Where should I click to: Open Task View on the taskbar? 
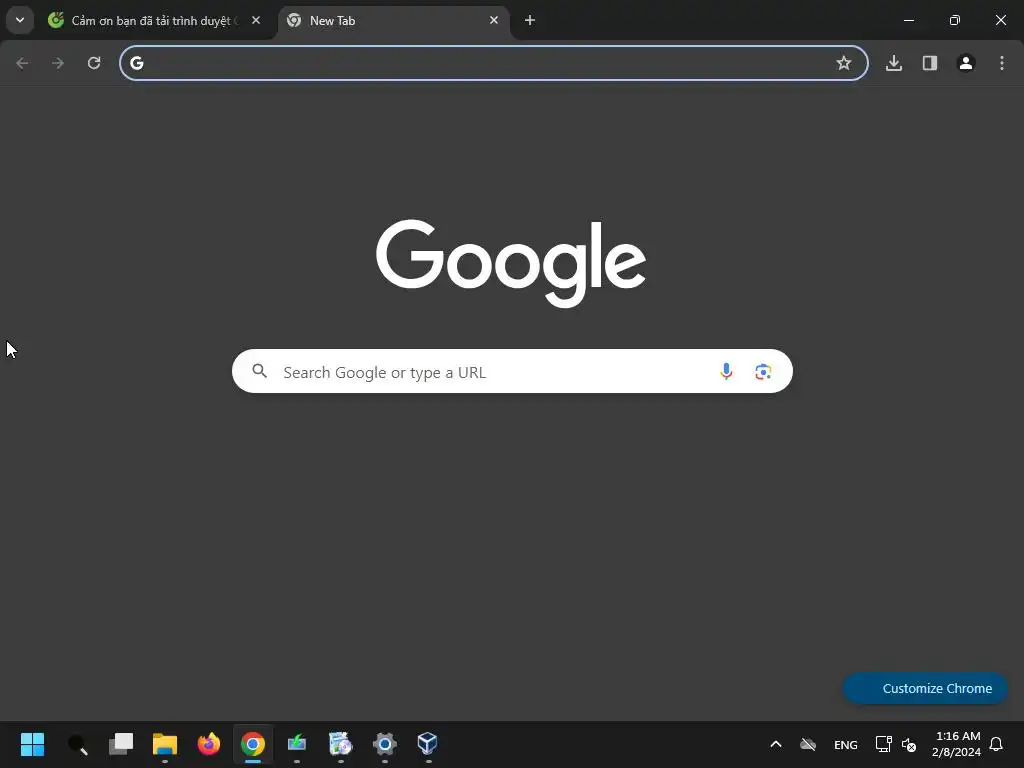[x=121, y=744]
